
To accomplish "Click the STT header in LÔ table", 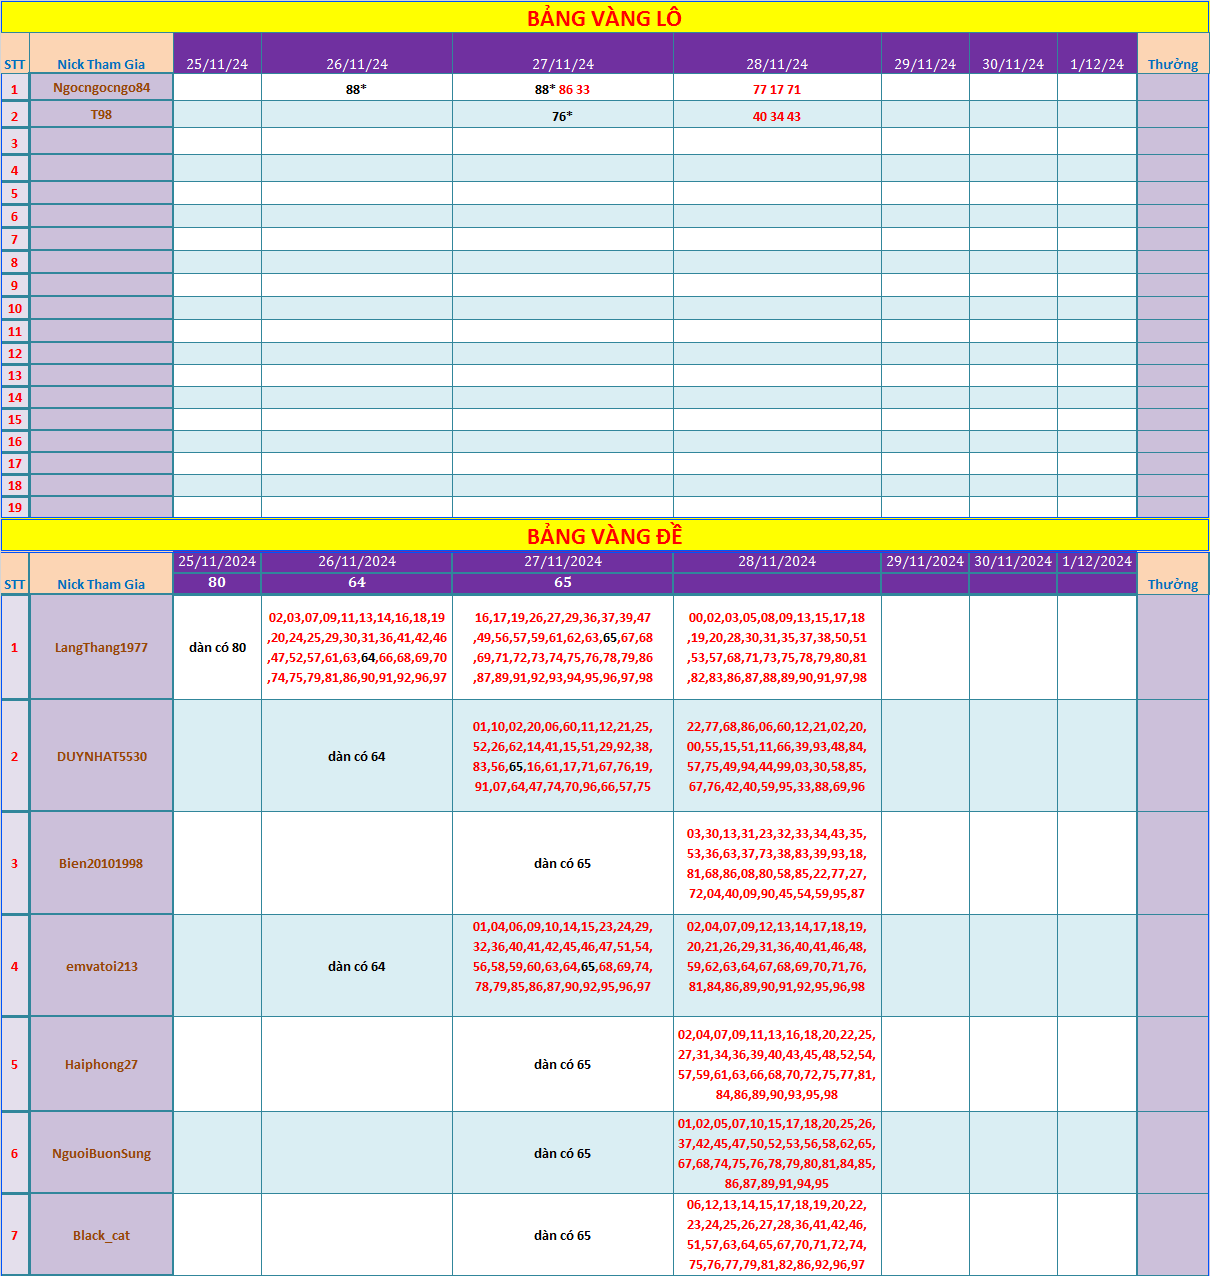I will [x=15, y=54].
